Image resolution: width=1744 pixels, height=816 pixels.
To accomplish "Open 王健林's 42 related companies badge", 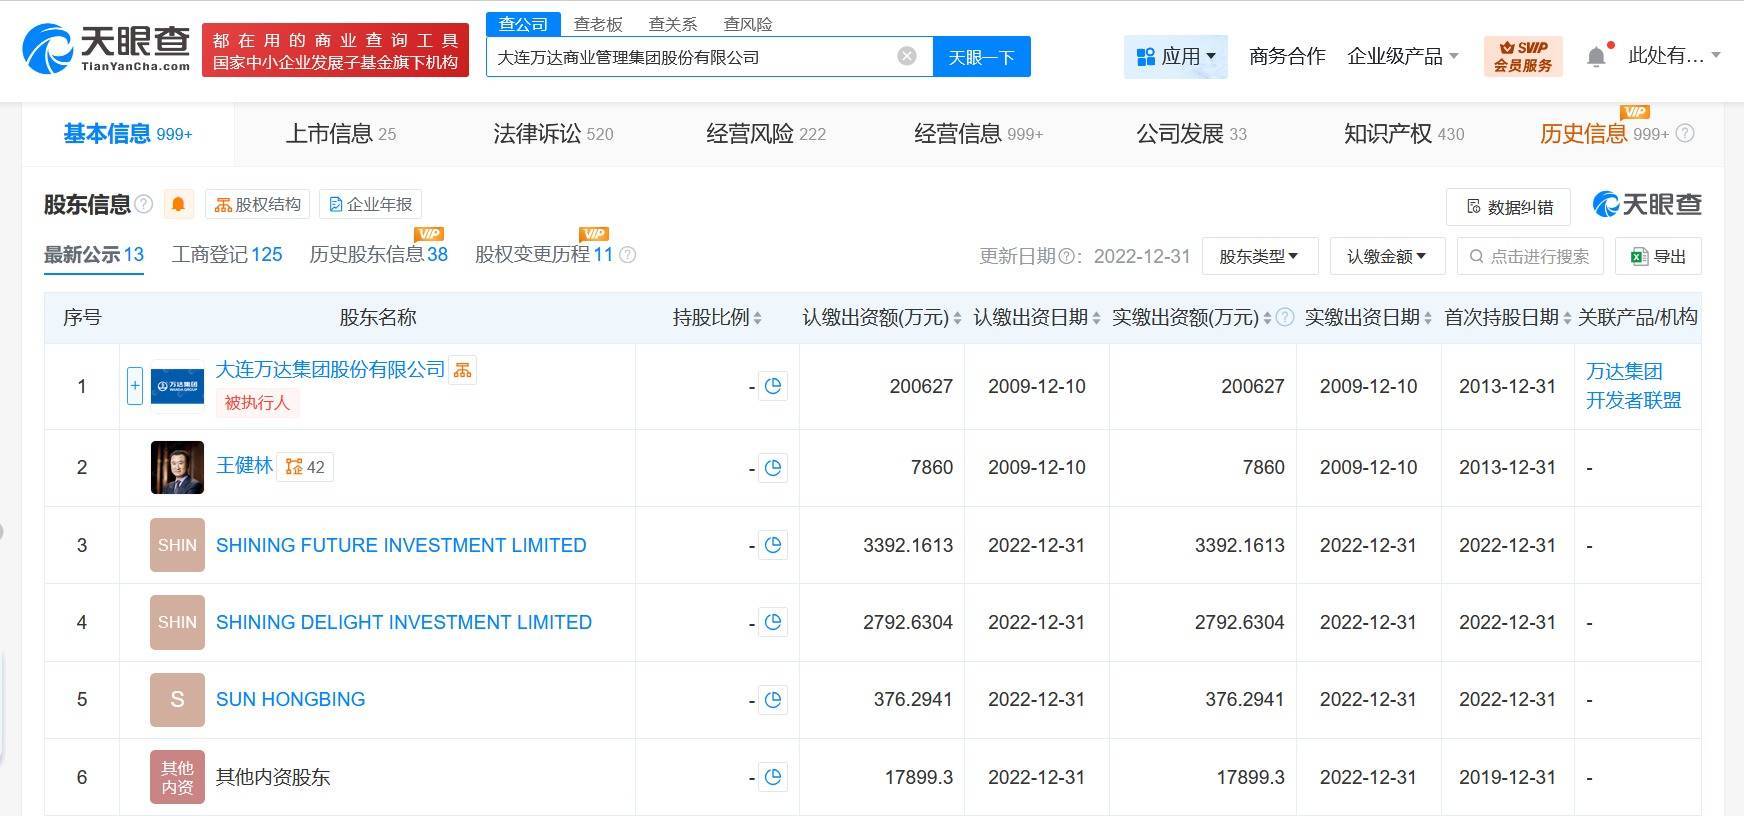I will click(305, 467).
